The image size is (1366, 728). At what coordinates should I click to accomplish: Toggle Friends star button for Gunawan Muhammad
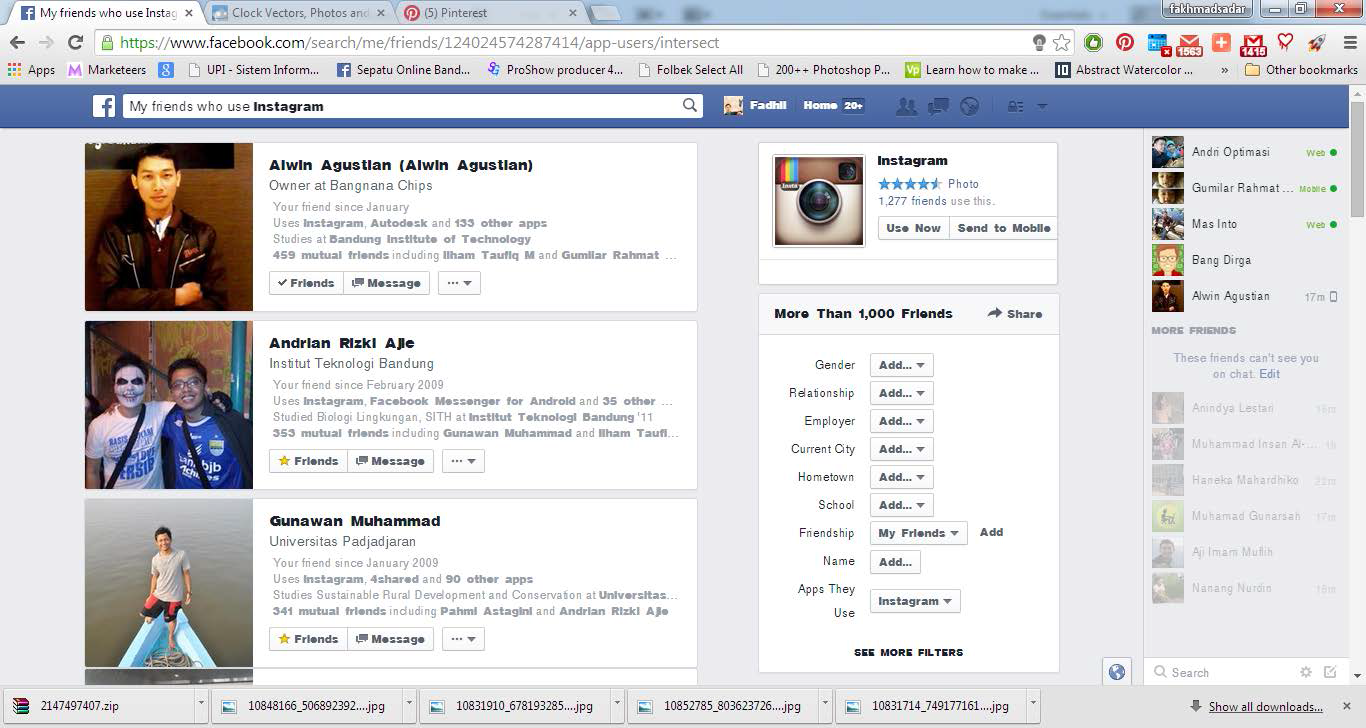coord(308,639)
